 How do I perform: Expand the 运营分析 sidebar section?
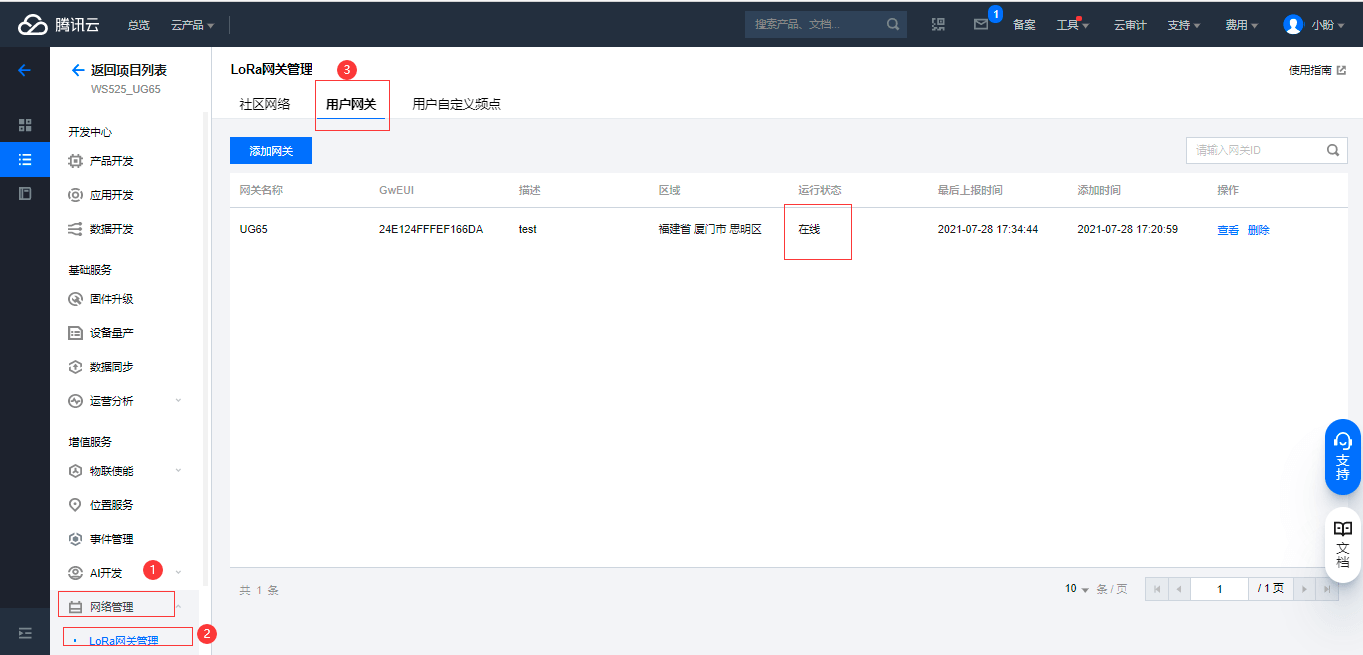[179, 401]
